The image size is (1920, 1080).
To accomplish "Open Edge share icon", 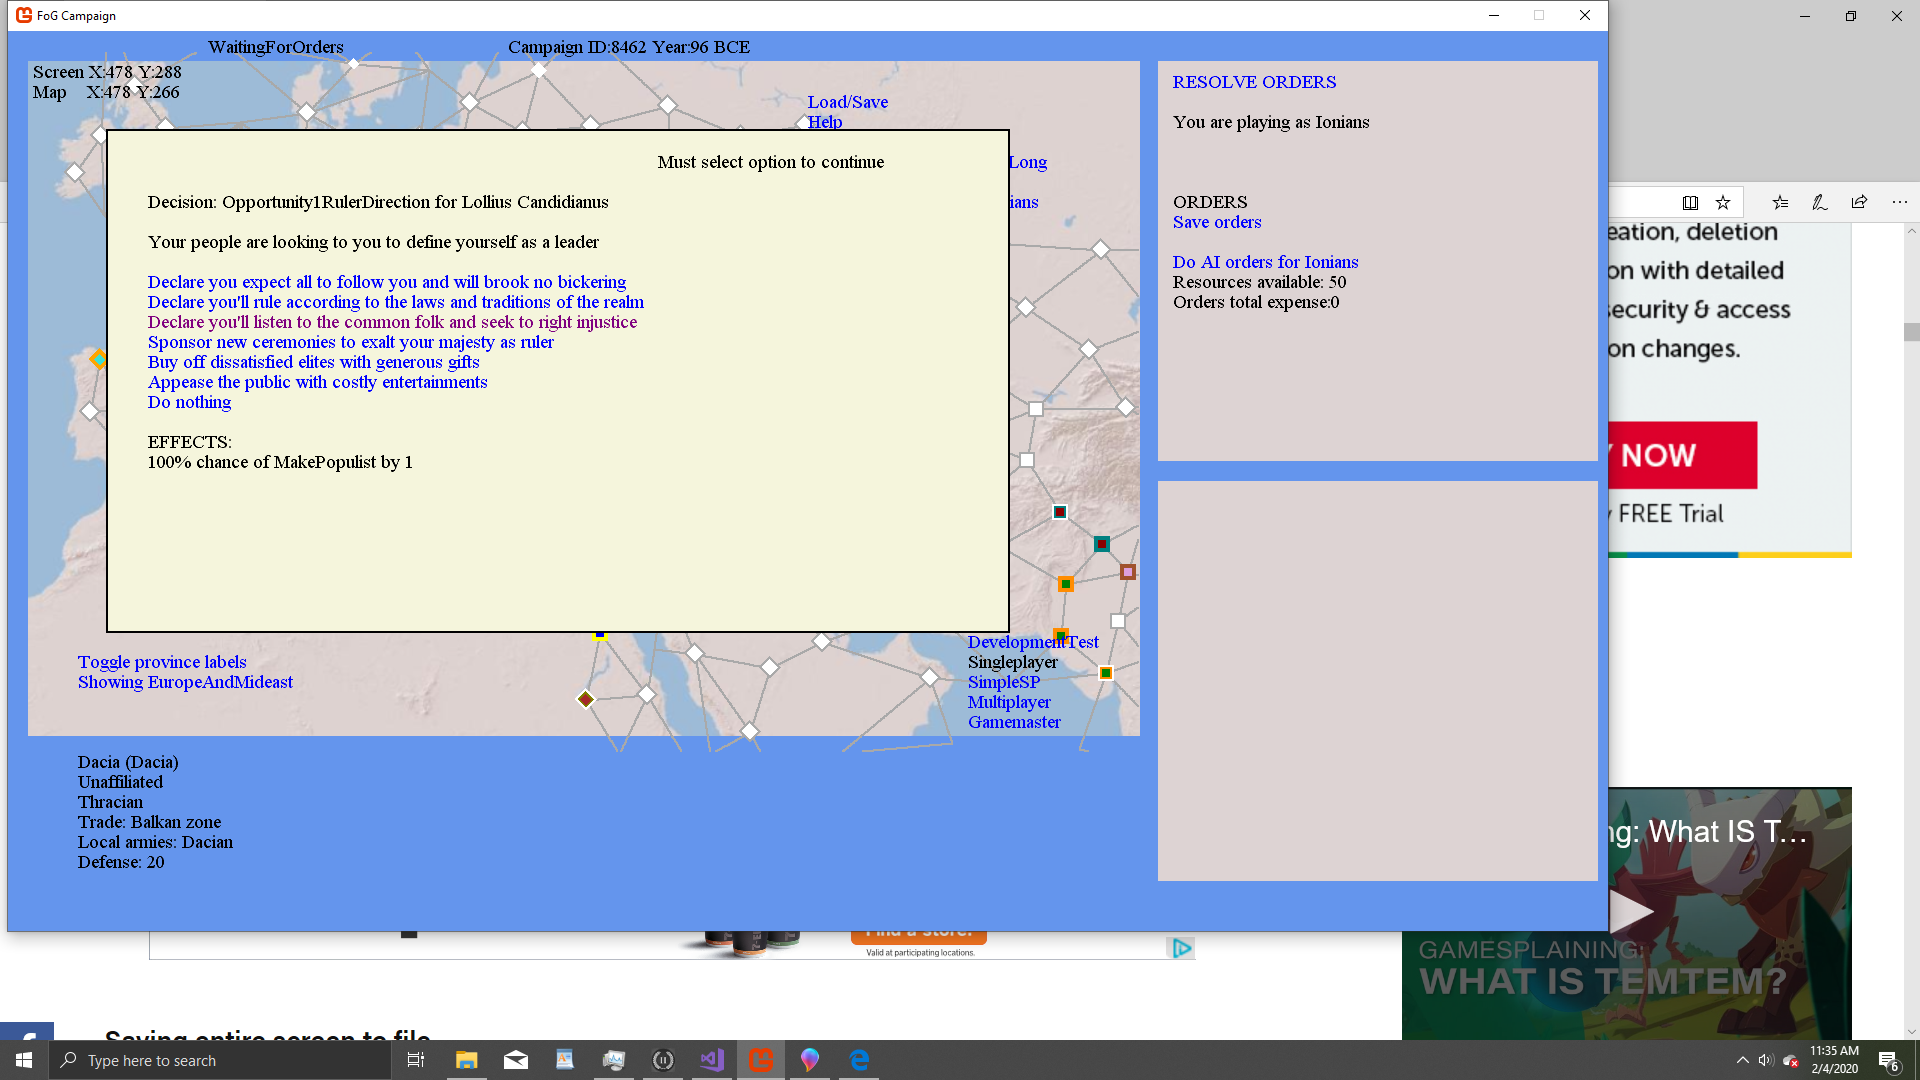I will 1859,202.
